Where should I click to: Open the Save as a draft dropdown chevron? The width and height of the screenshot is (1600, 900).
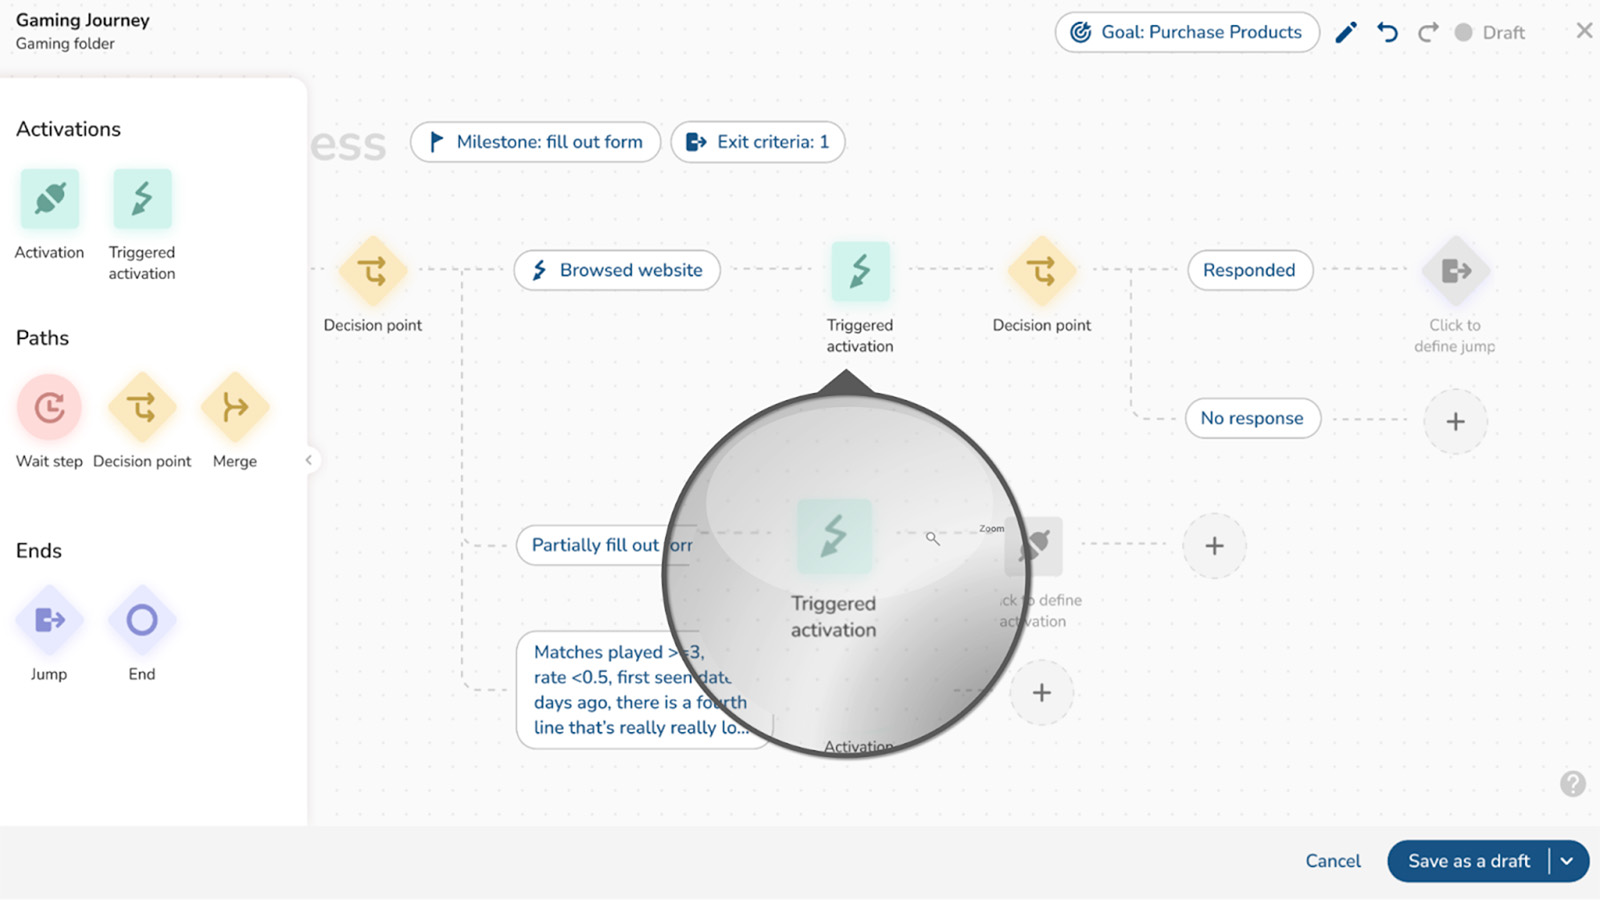coord(1566,861)
